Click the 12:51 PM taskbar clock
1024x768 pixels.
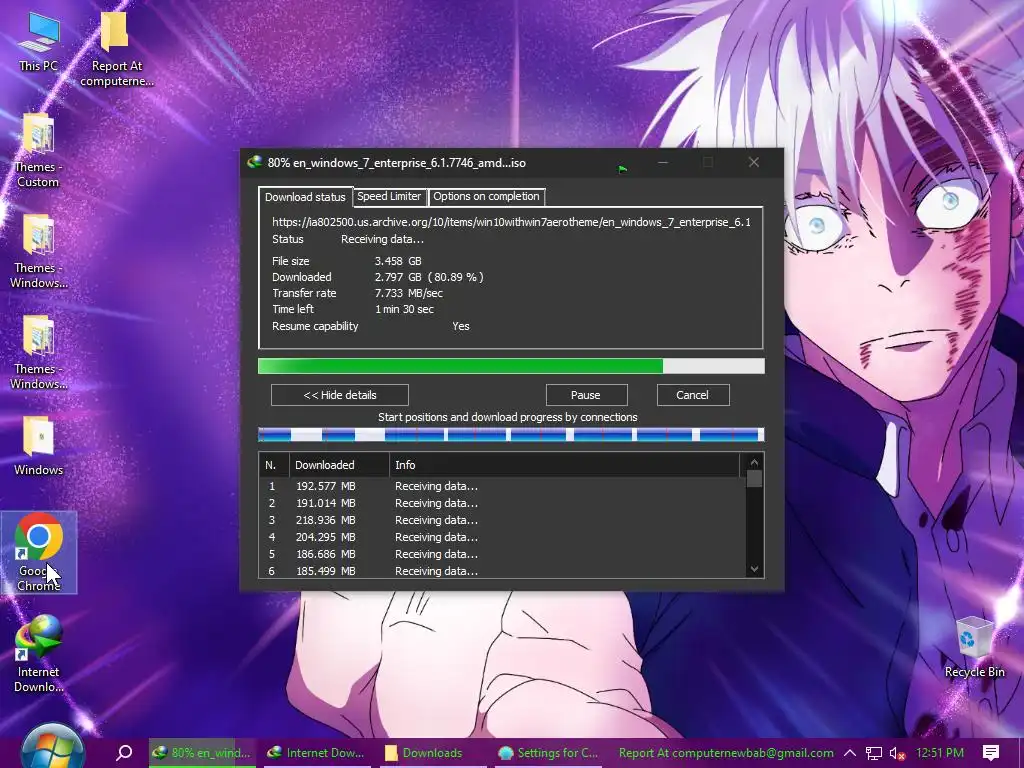pyautogui.click(x=940, y=753)
